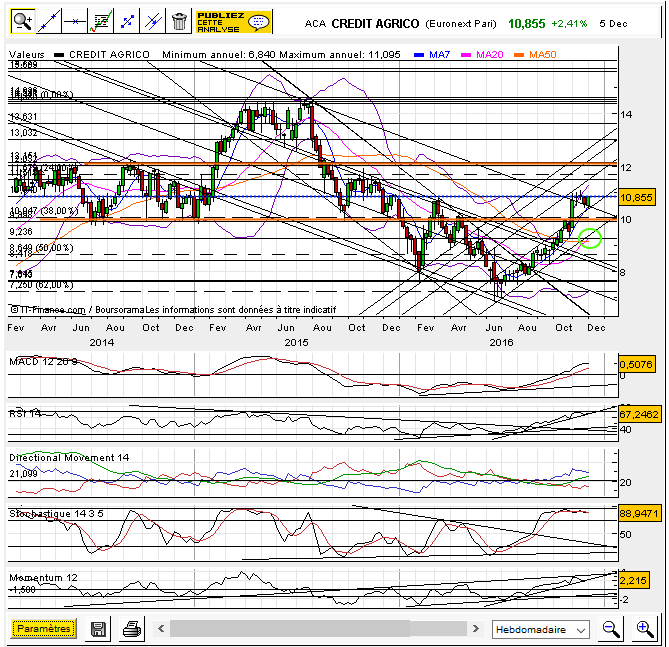Open the indicators chart settings icon
669x647 pixels.
pyautogui.click(x=100, y=20)
